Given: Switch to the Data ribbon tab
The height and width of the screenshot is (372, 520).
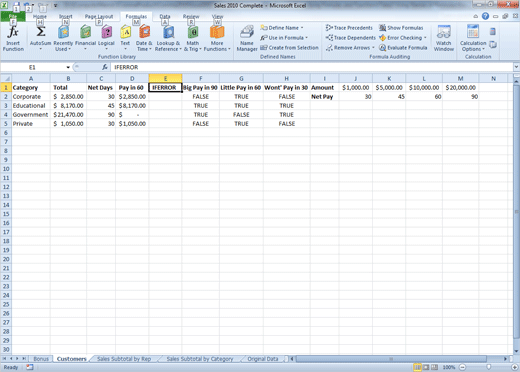Looking at the screenshot, I should pyautogui.click(x=165, y=16).
